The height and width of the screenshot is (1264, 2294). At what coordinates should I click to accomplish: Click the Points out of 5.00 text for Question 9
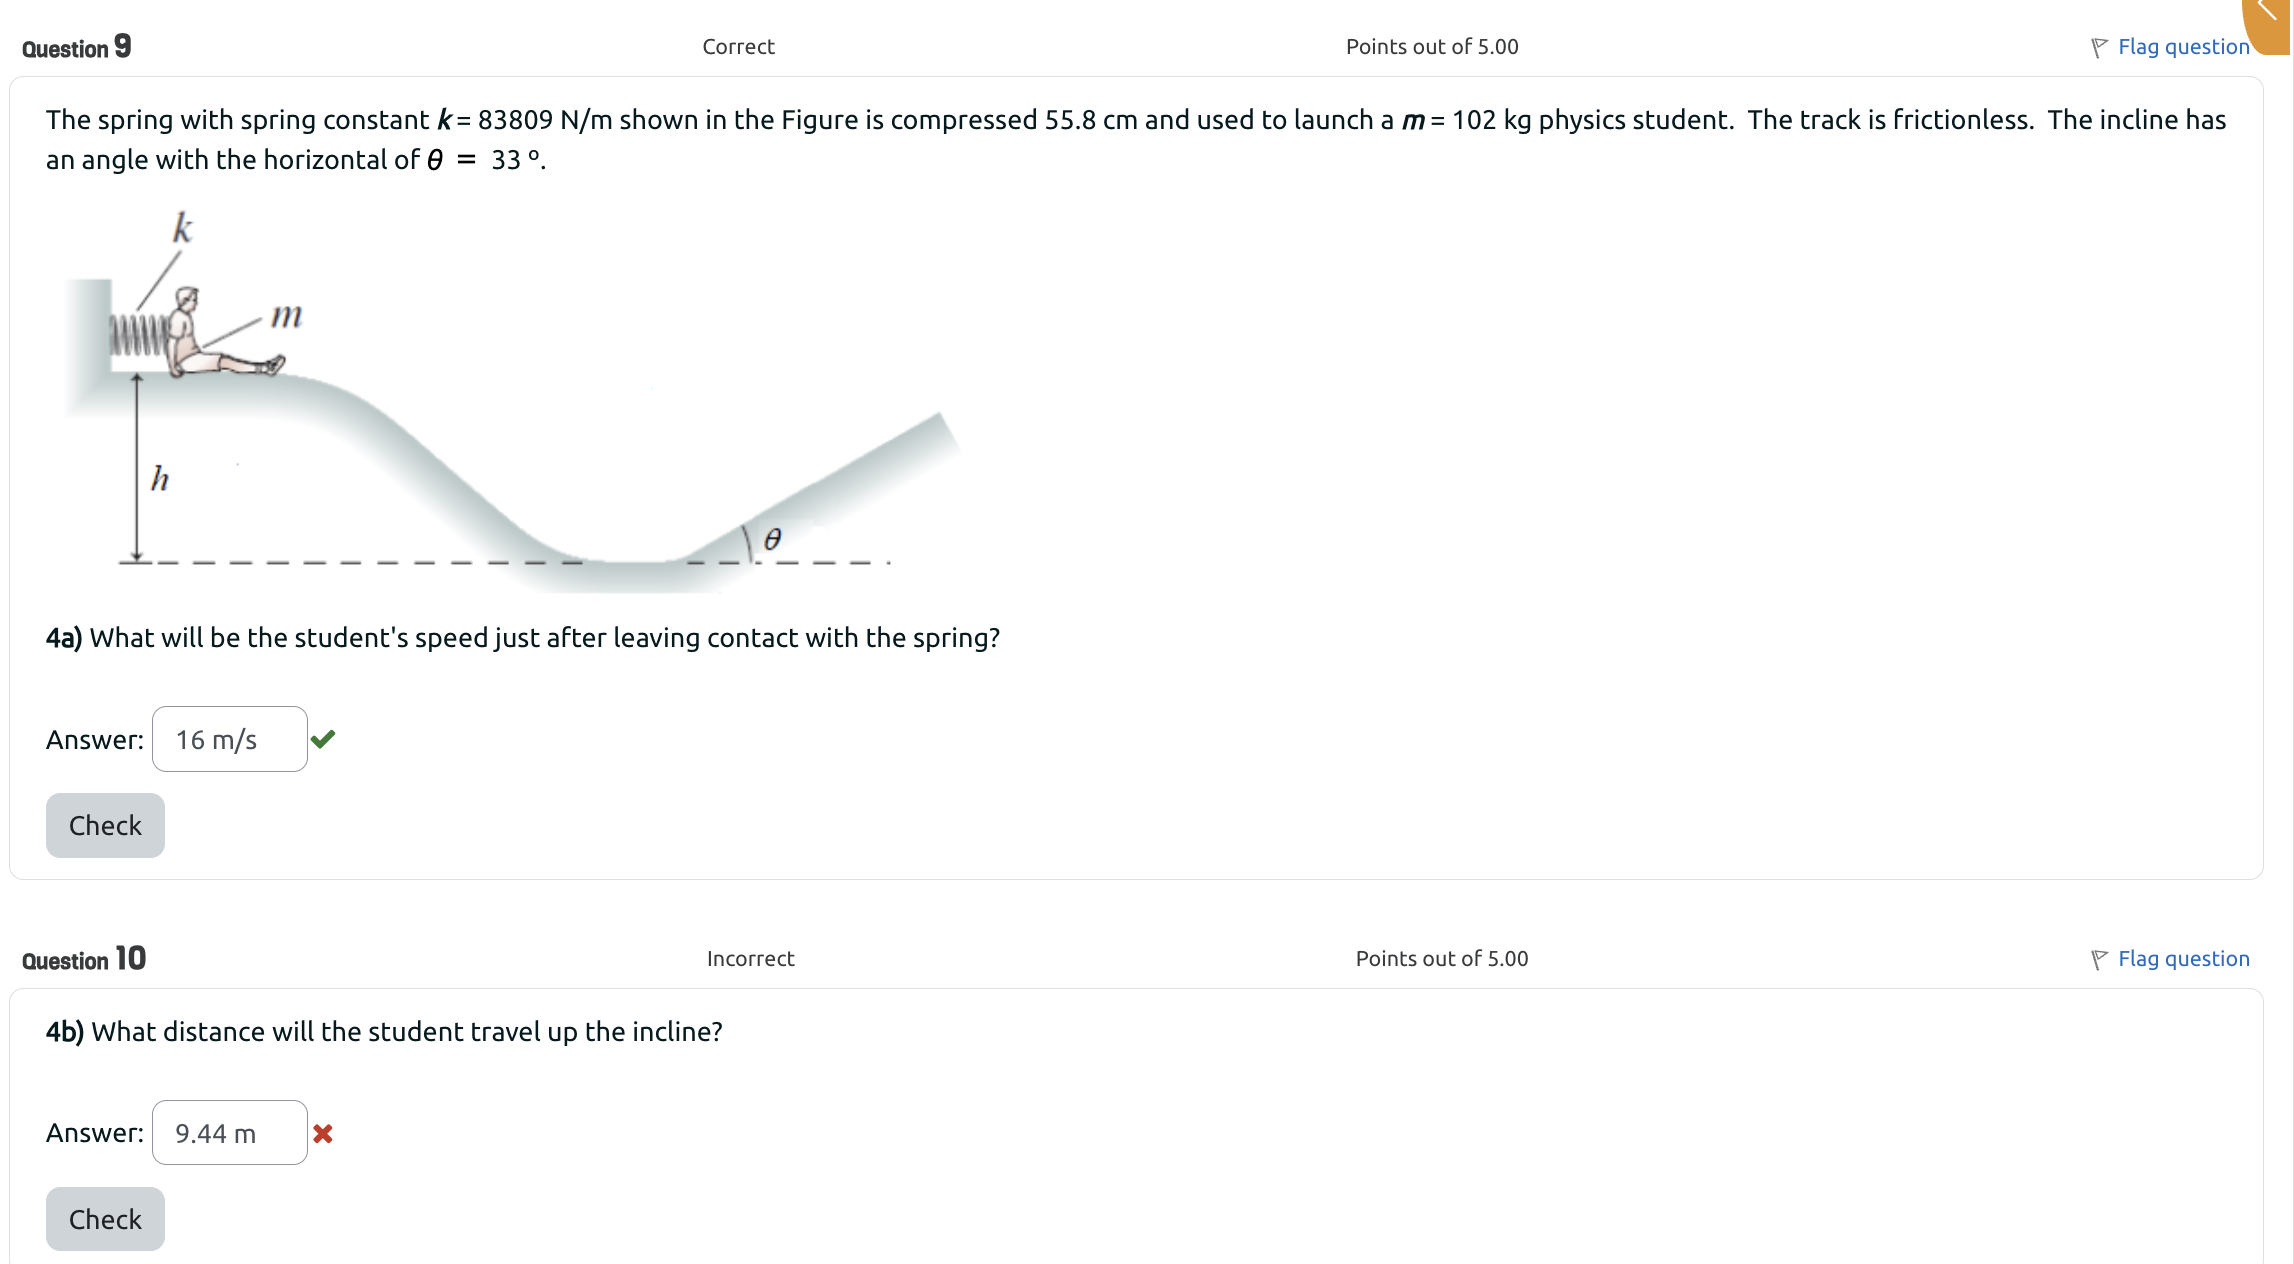tap(1431, 46)
